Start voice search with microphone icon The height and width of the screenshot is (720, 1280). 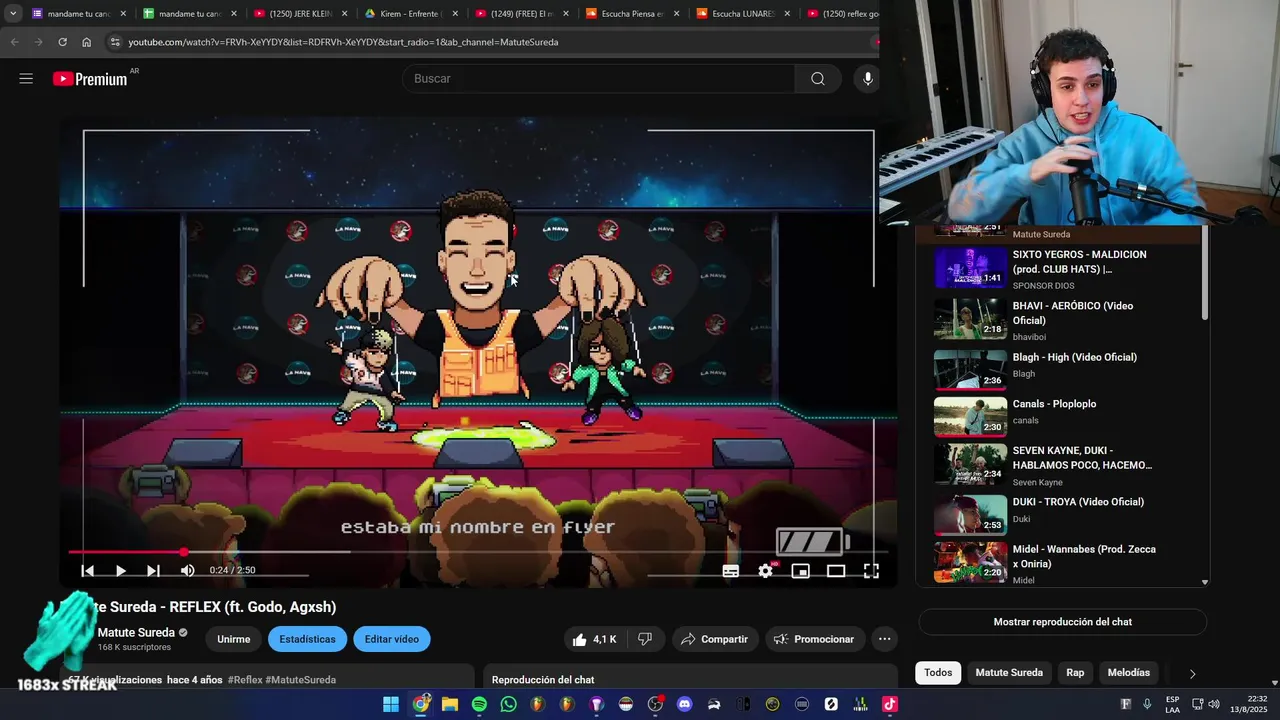[867, 79]
